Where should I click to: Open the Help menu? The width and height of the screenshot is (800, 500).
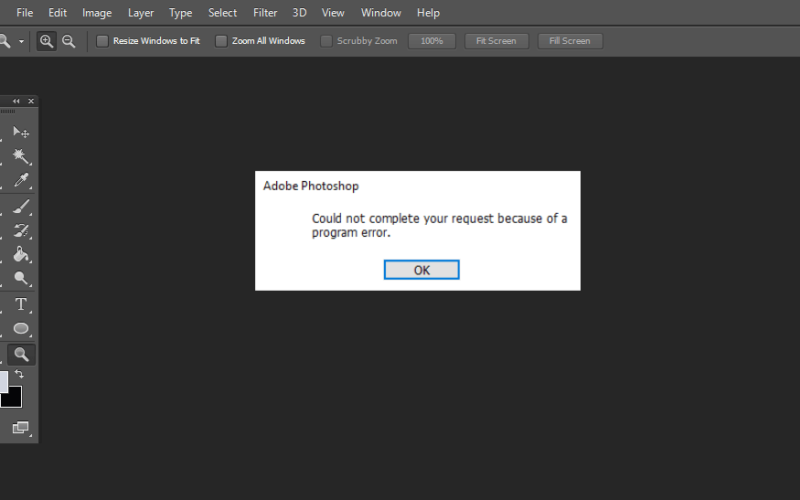pyautogui.click(x=428, y=13)
